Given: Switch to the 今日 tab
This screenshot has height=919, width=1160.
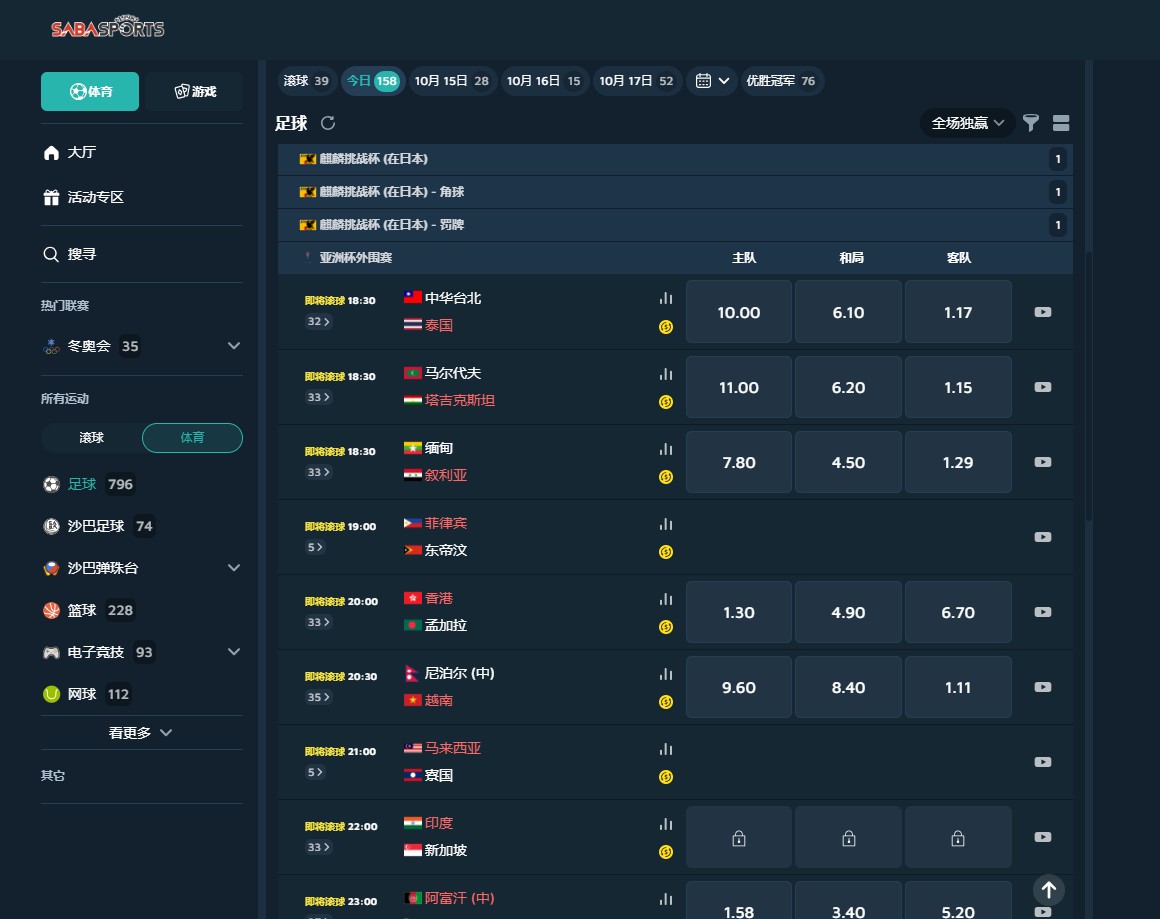Looking at the screenshot, I should point(372,81).
